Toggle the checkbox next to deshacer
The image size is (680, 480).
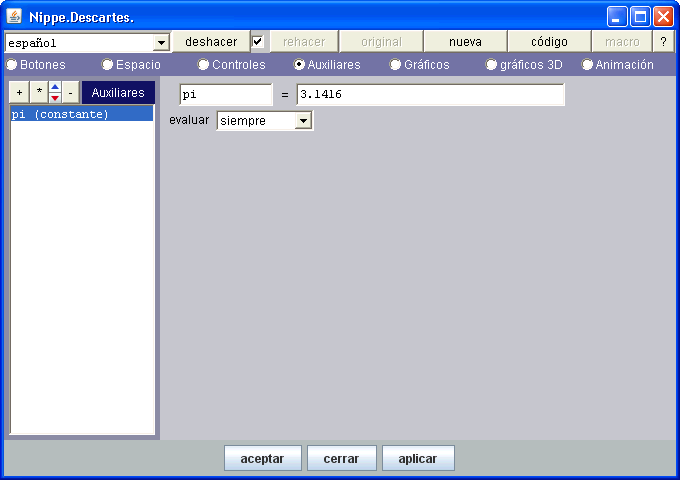pyautogui.click(x=258, y=42)
